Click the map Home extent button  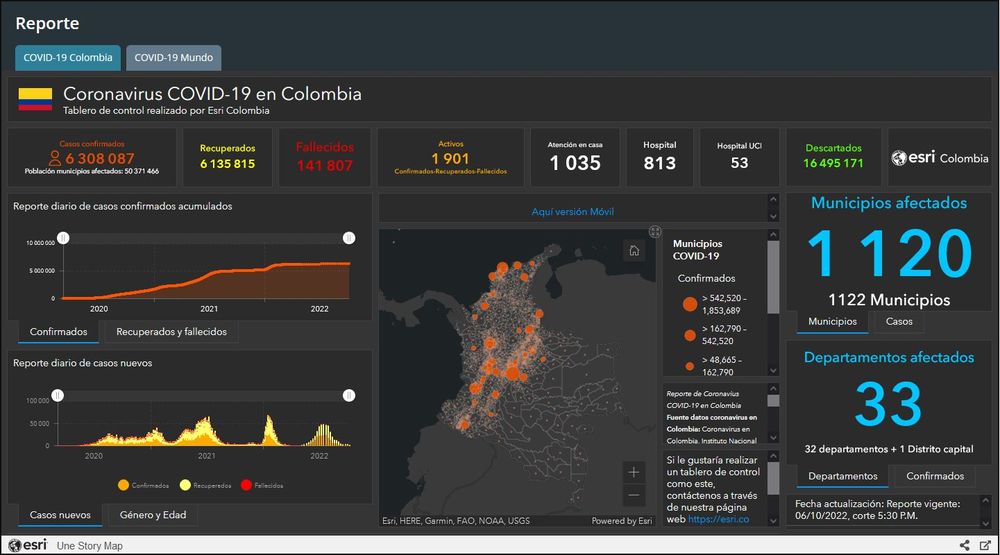pyautogui.click(x=634, y=251)
